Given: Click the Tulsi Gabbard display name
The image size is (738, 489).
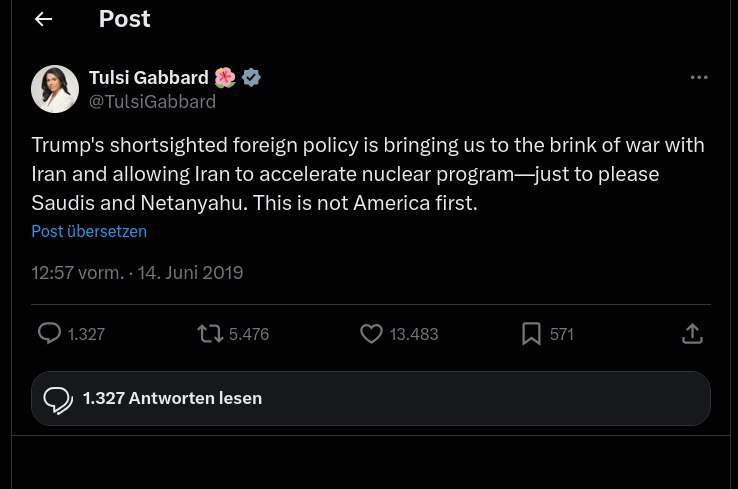Looking at the screenshot, I should pos(148,78).
